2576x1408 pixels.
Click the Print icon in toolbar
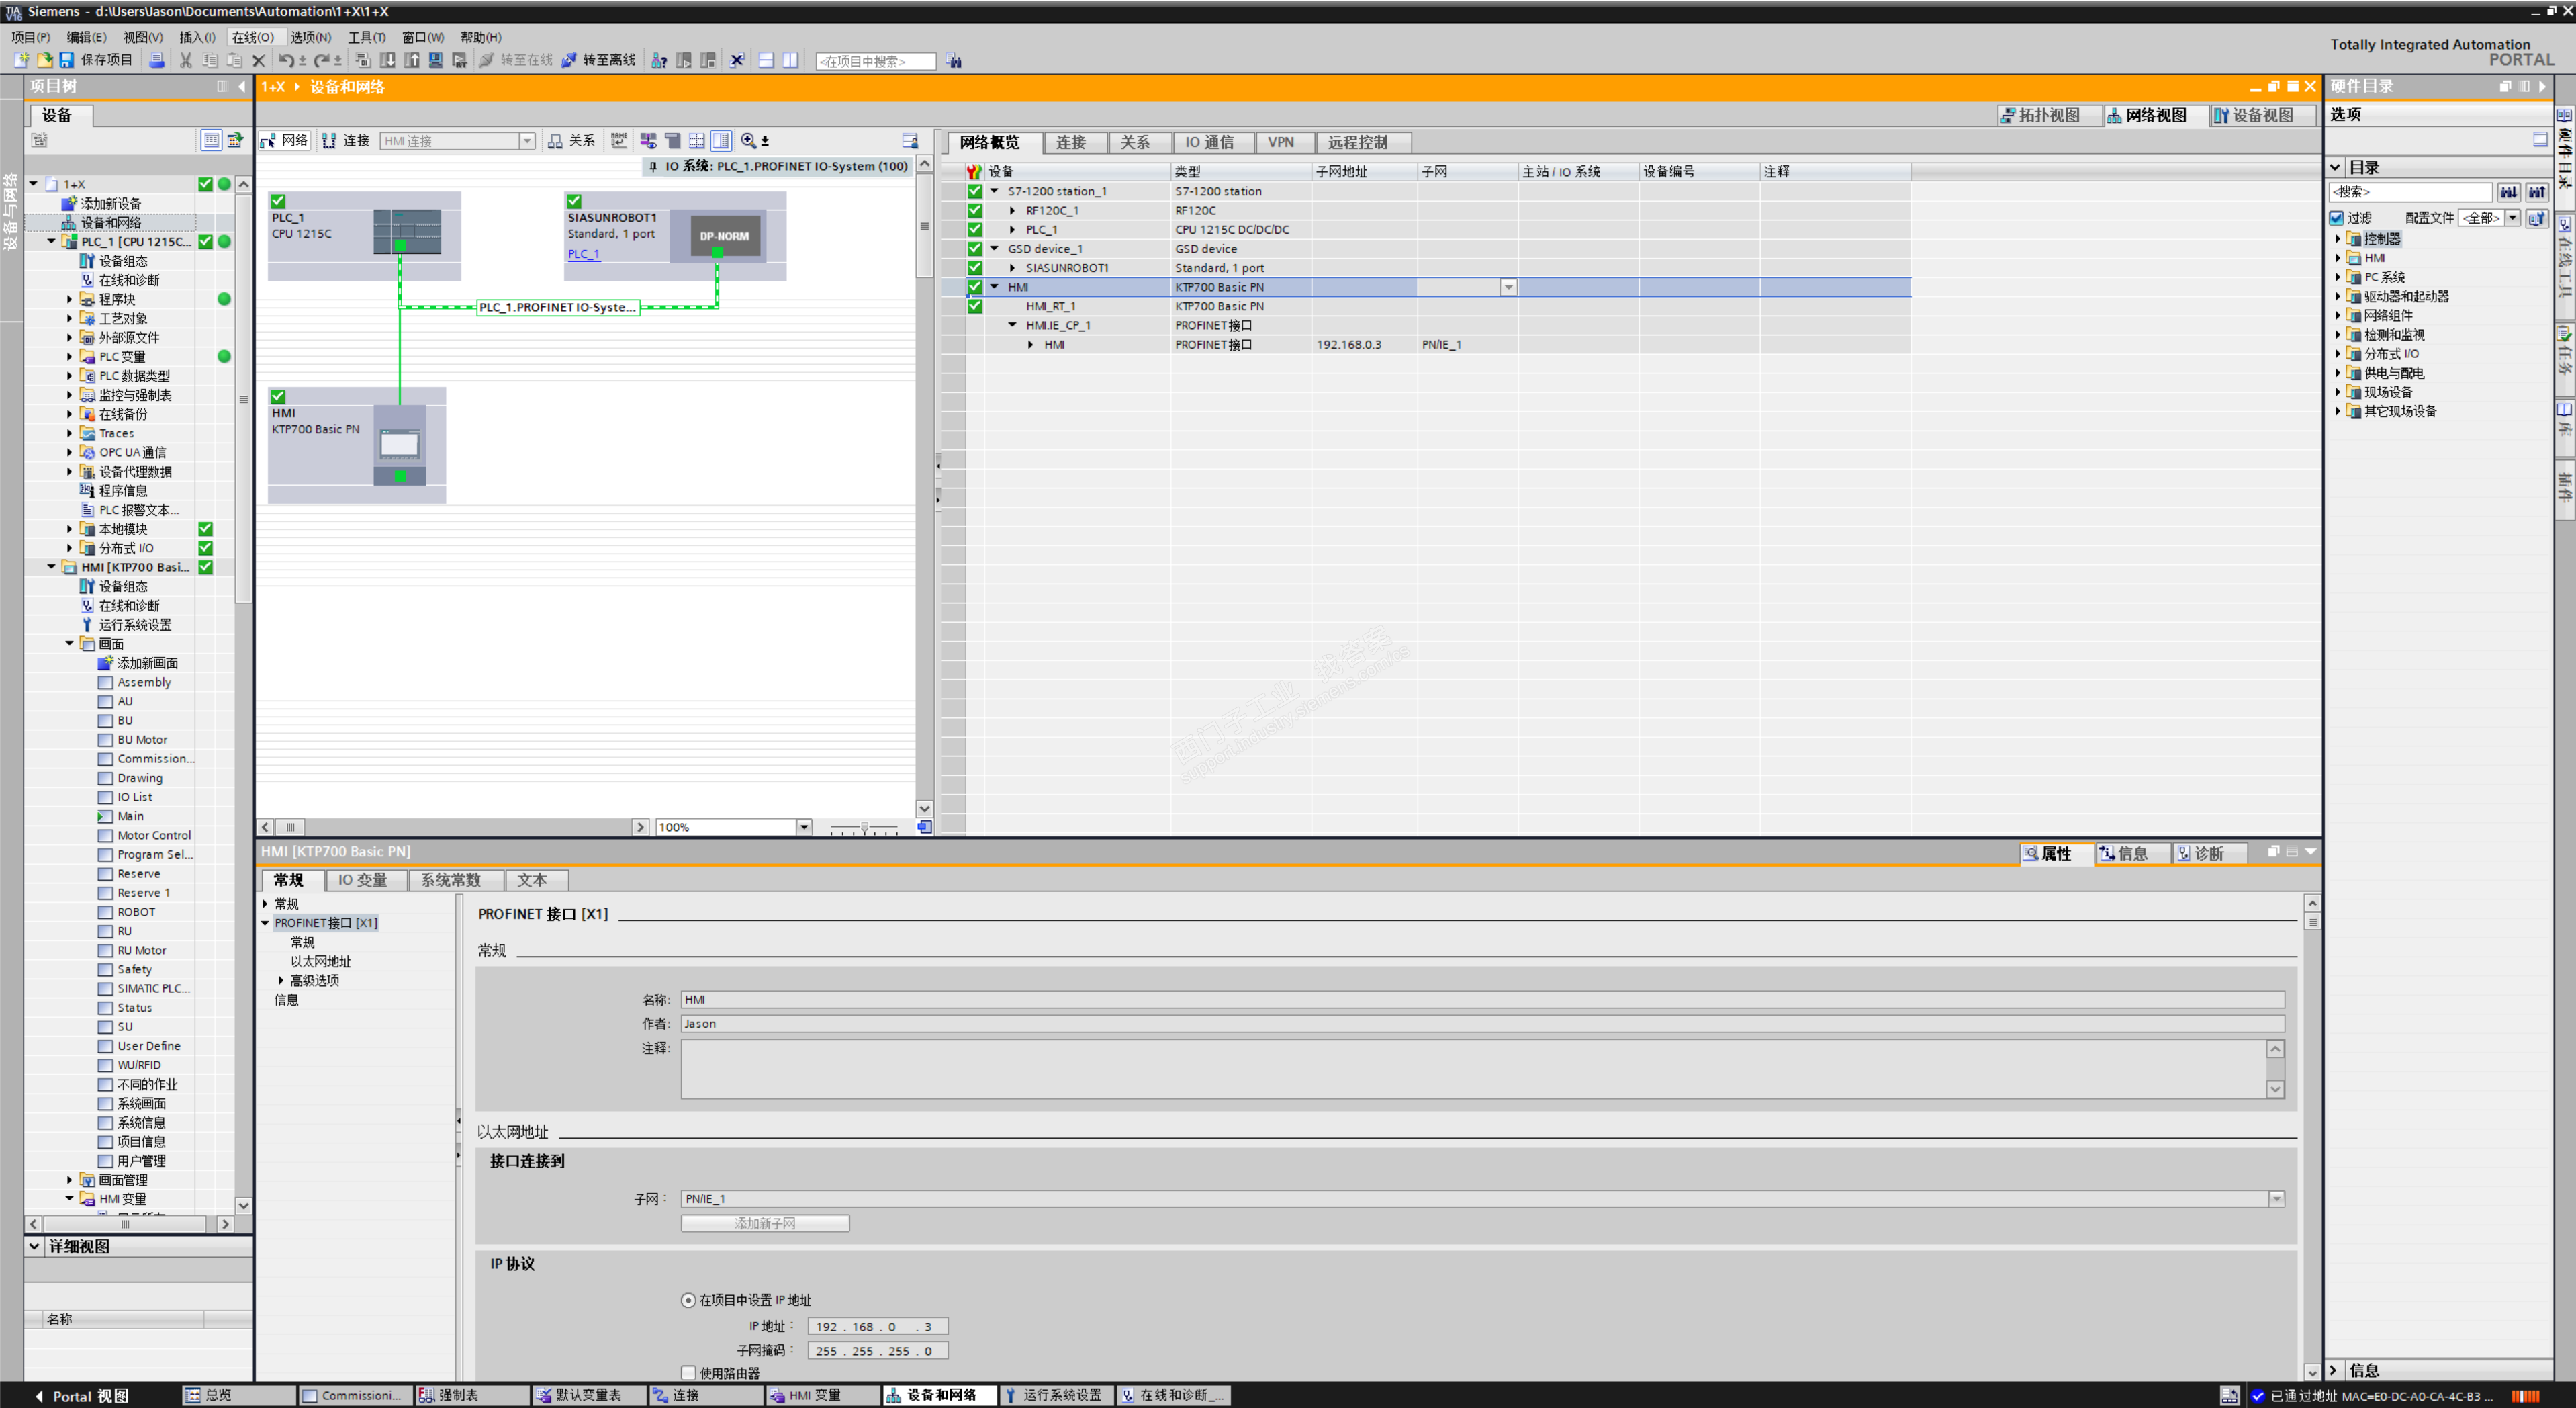click(157, 60)
